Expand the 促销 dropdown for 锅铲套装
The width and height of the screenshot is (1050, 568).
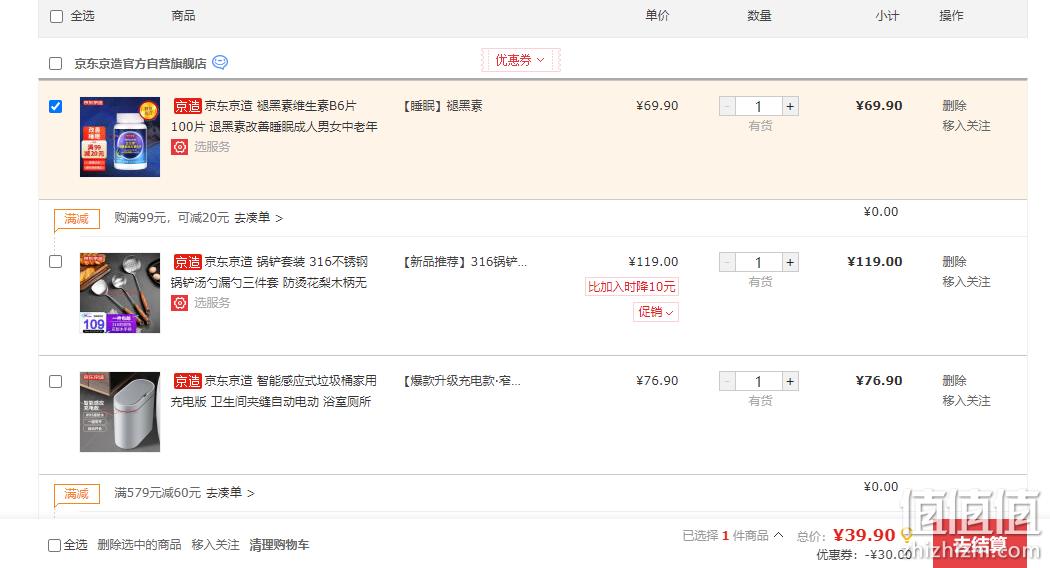[656, 312]
